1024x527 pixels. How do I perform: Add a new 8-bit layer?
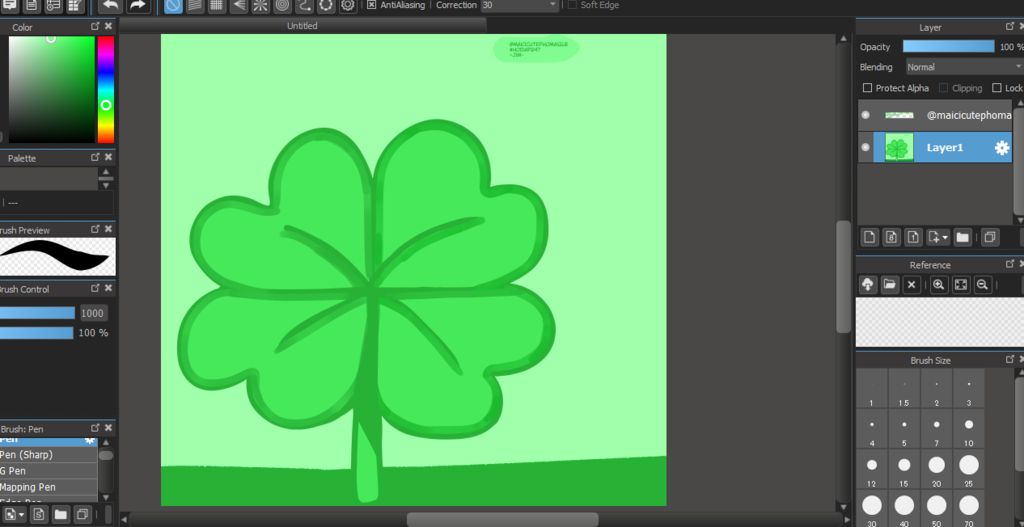(891, 237)
